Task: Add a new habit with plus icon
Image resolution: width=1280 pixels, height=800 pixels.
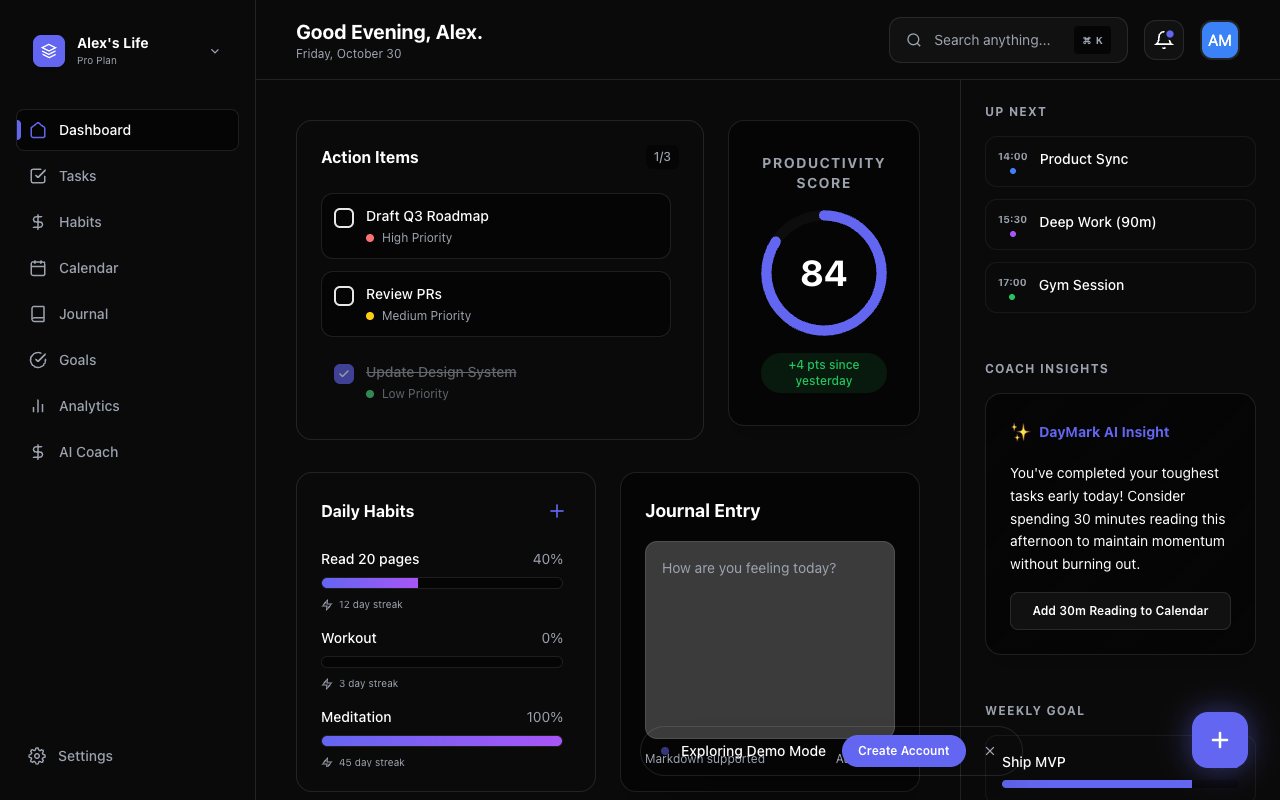Action: point(557,511)
